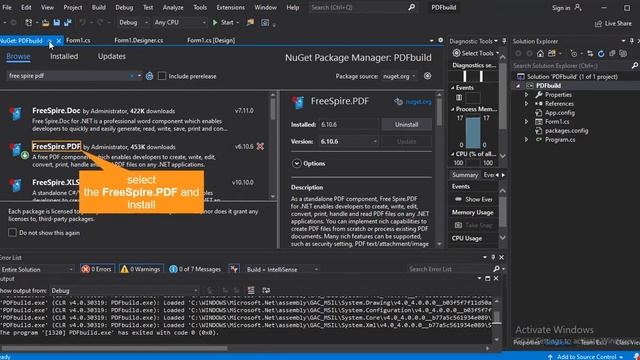Image resolution: width=640 pixels, height=360 pixels.
Task: Click Switch Views icon in Solution Explorer
Action: point(552,53)
